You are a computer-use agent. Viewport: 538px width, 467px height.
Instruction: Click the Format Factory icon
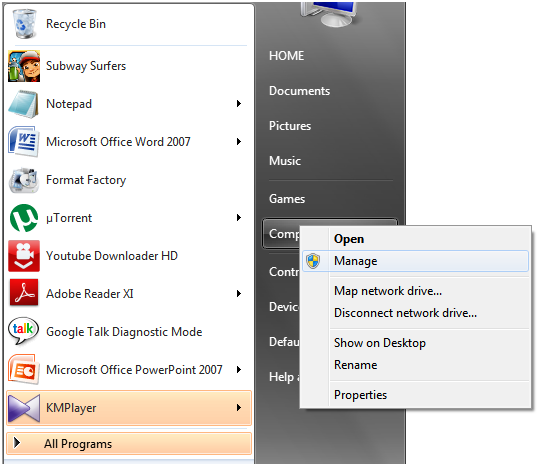[23, 180]
